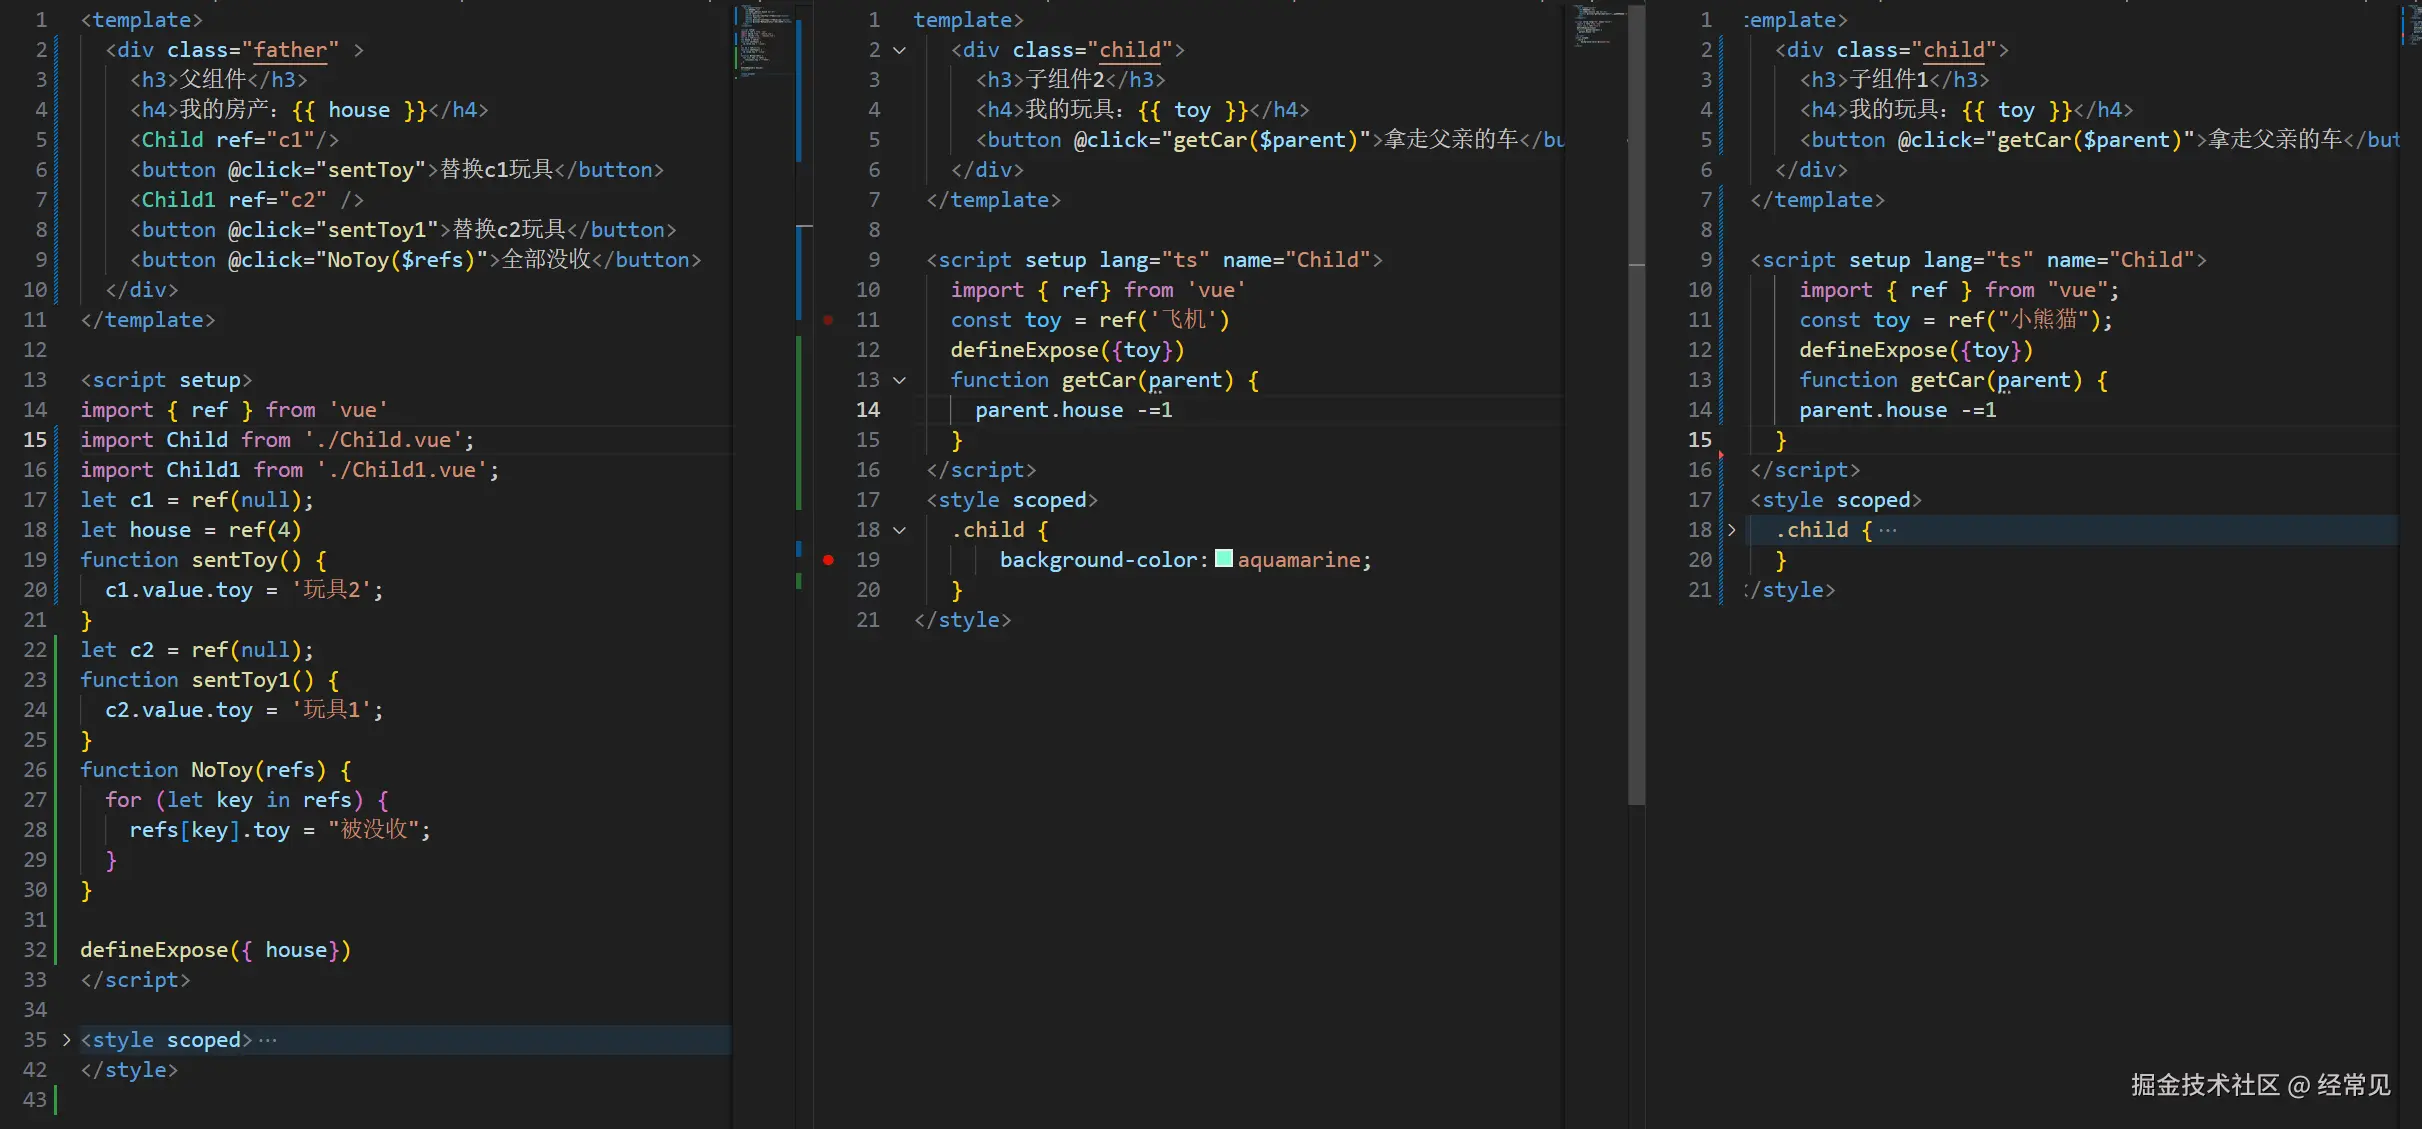
Task: Open the './Child.vue' import path
Action: 384,440
